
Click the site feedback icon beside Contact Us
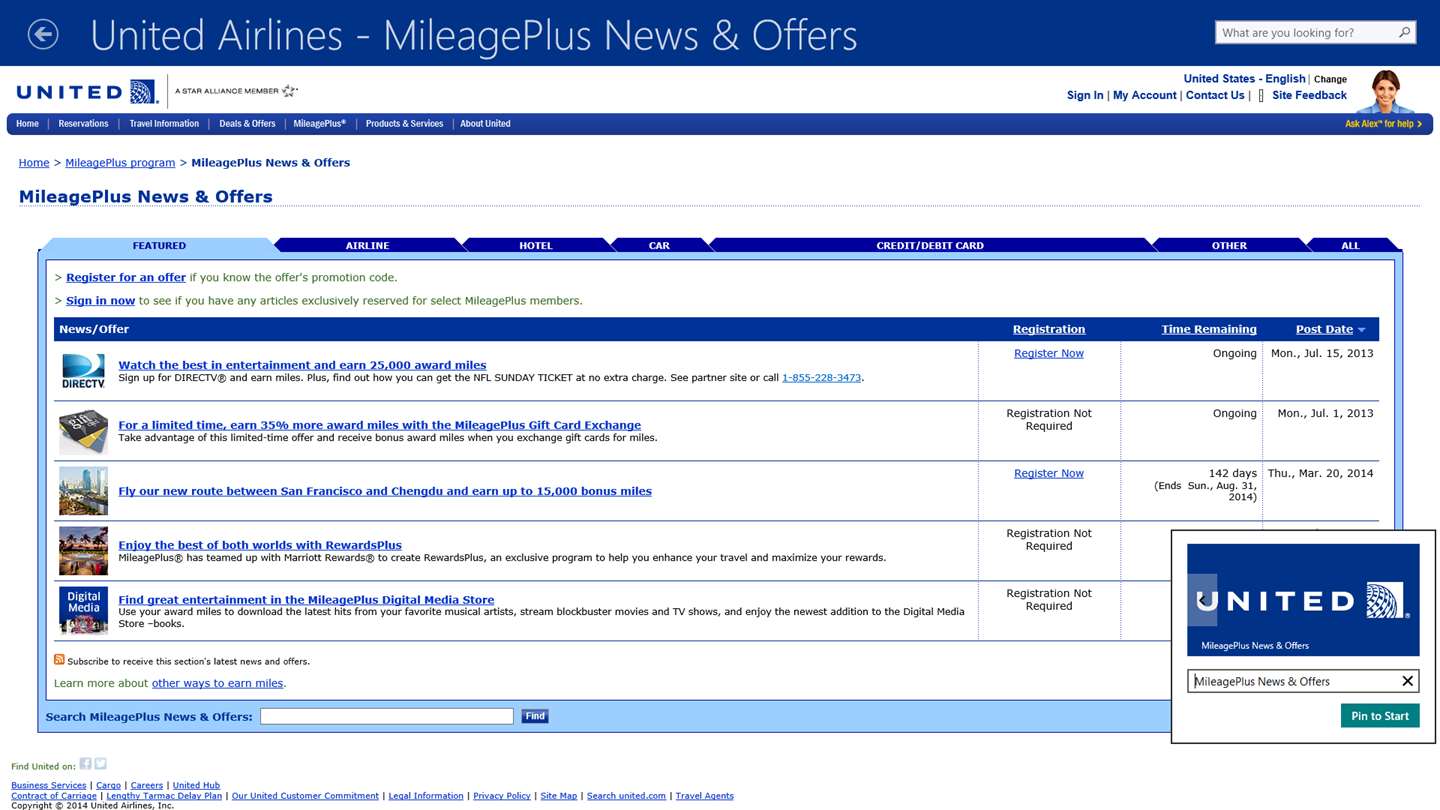[x=1261, y=96]
